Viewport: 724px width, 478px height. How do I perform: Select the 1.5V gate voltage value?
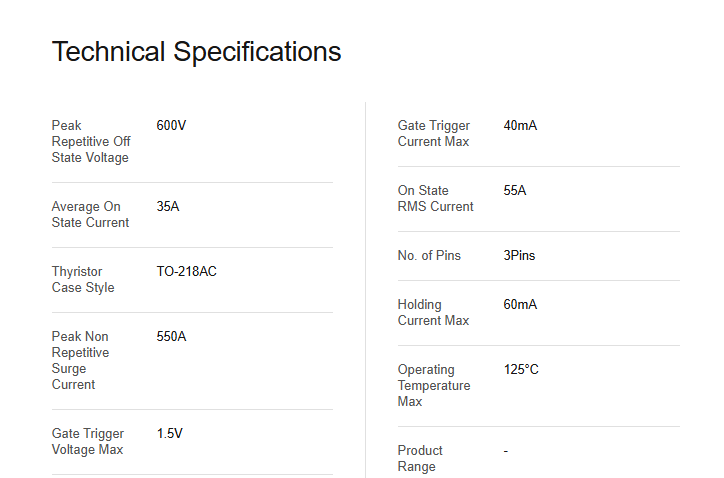coord(169,434)
